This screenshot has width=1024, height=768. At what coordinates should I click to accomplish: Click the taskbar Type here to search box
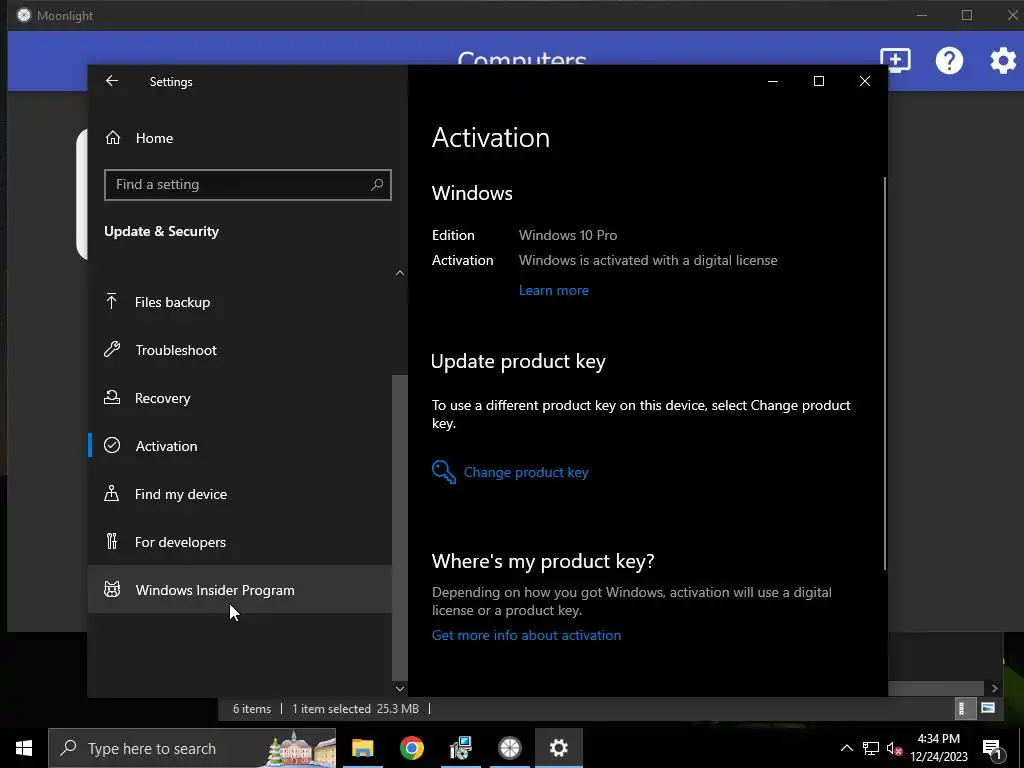click(193, 748)
